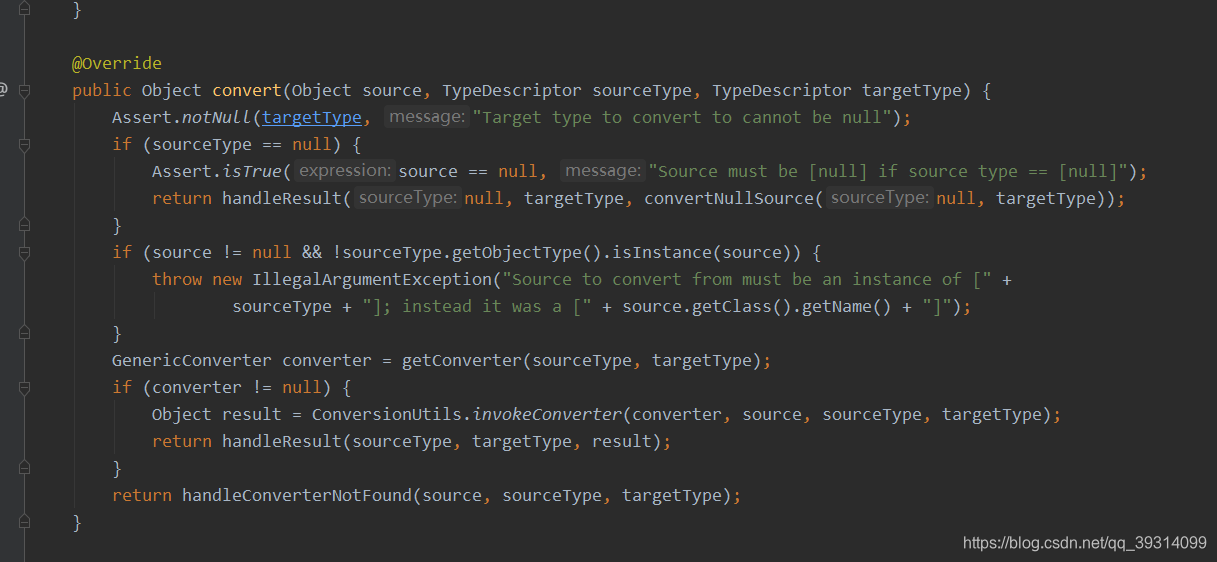Click 'GenericConverter' type name

(x=192, y=360)
